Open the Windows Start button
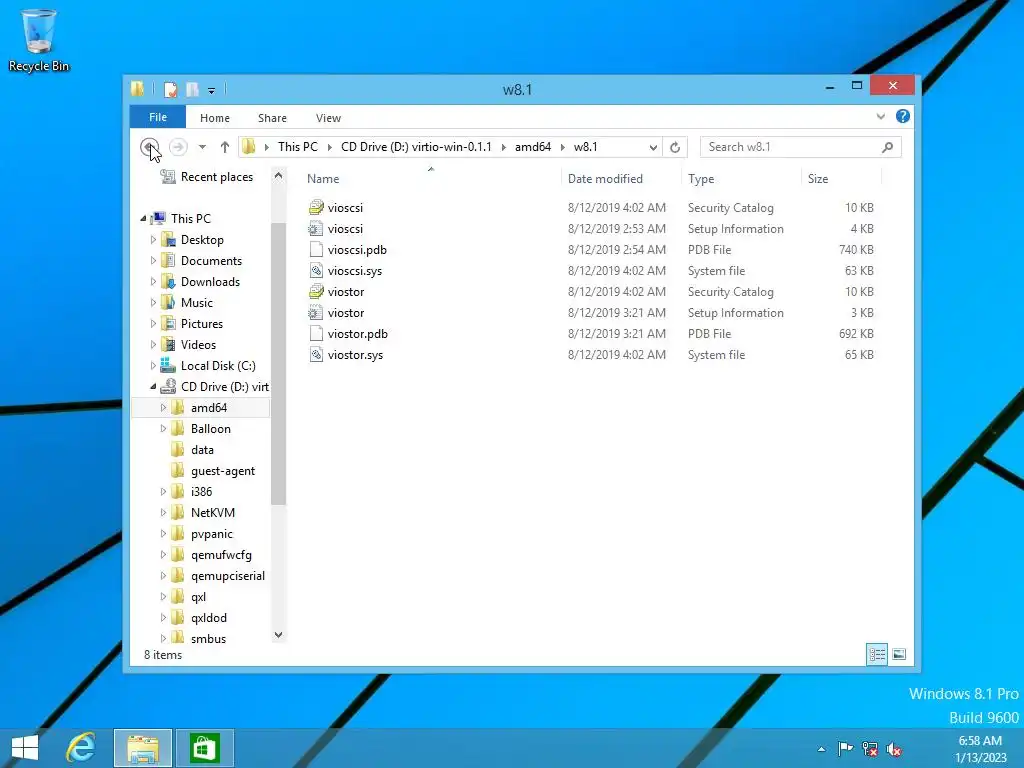Screen dimensions: 1024x768 point(25,748)
